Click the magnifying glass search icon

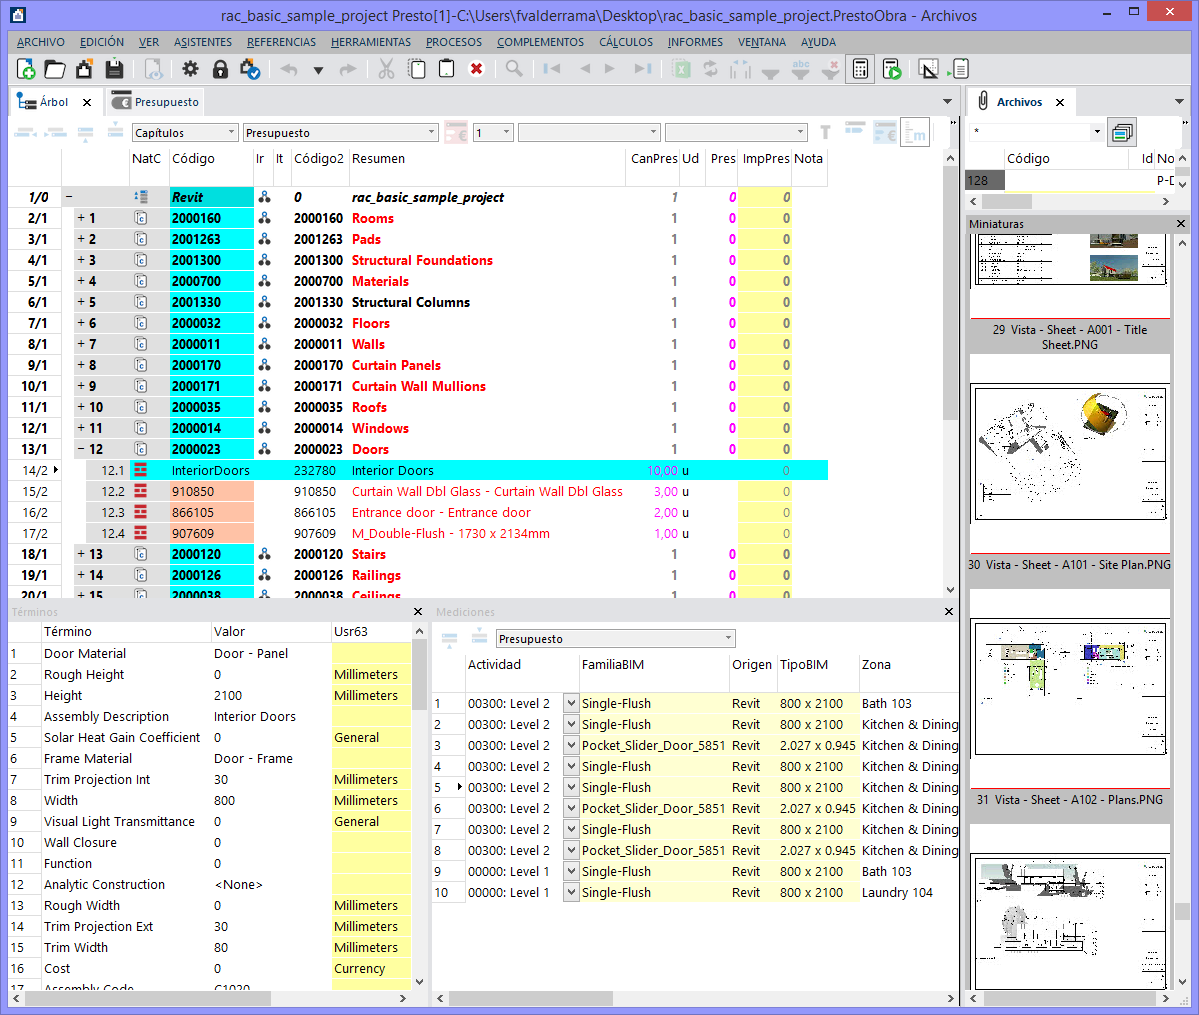pos(514,69)
